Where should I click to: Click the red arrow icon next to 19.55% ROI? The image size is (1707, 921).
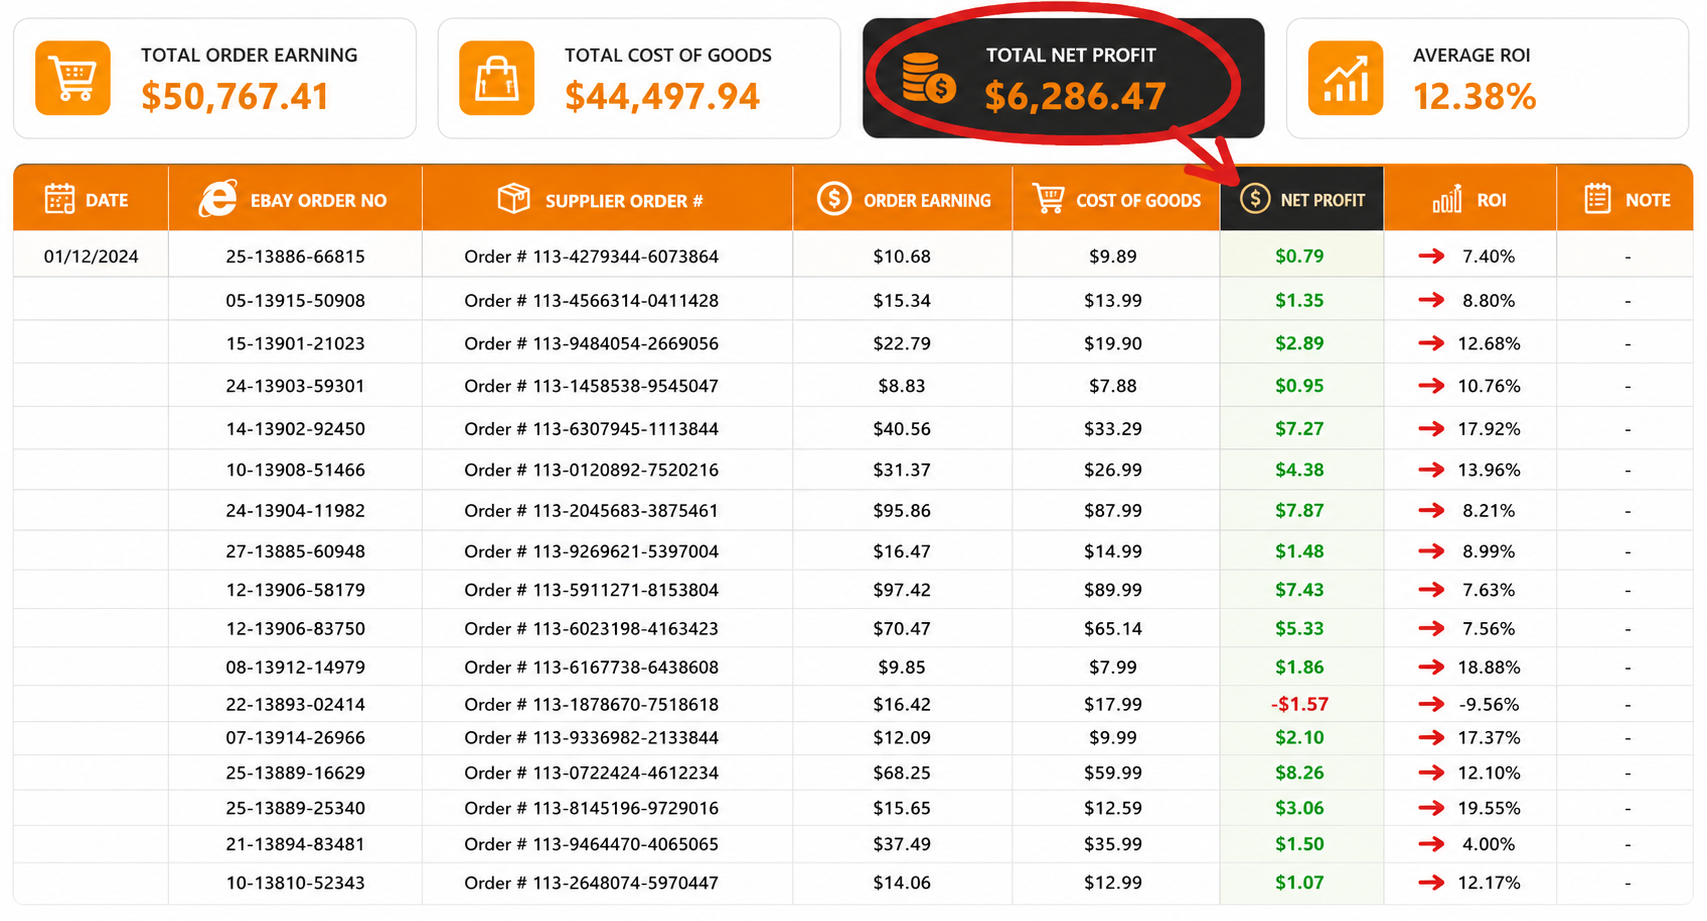pyautogui.click(x=1431, y=807)
